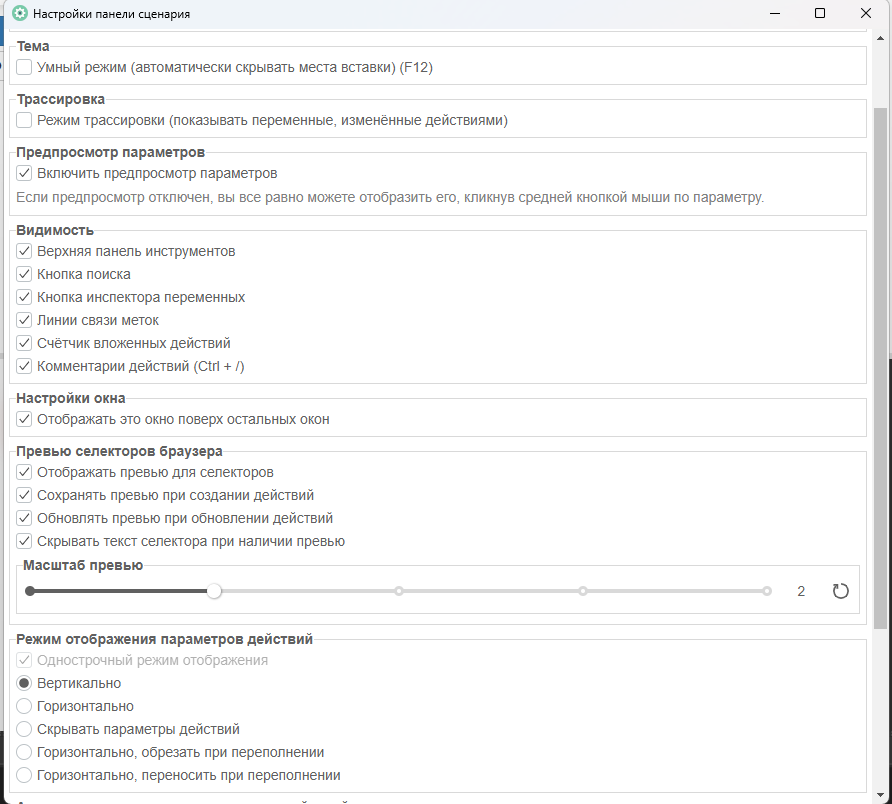The height and width of the screenshot is (804, 892).
Task: Enable the trace mode checkbox
Action: pyautogui.click(x=25, y=121)
